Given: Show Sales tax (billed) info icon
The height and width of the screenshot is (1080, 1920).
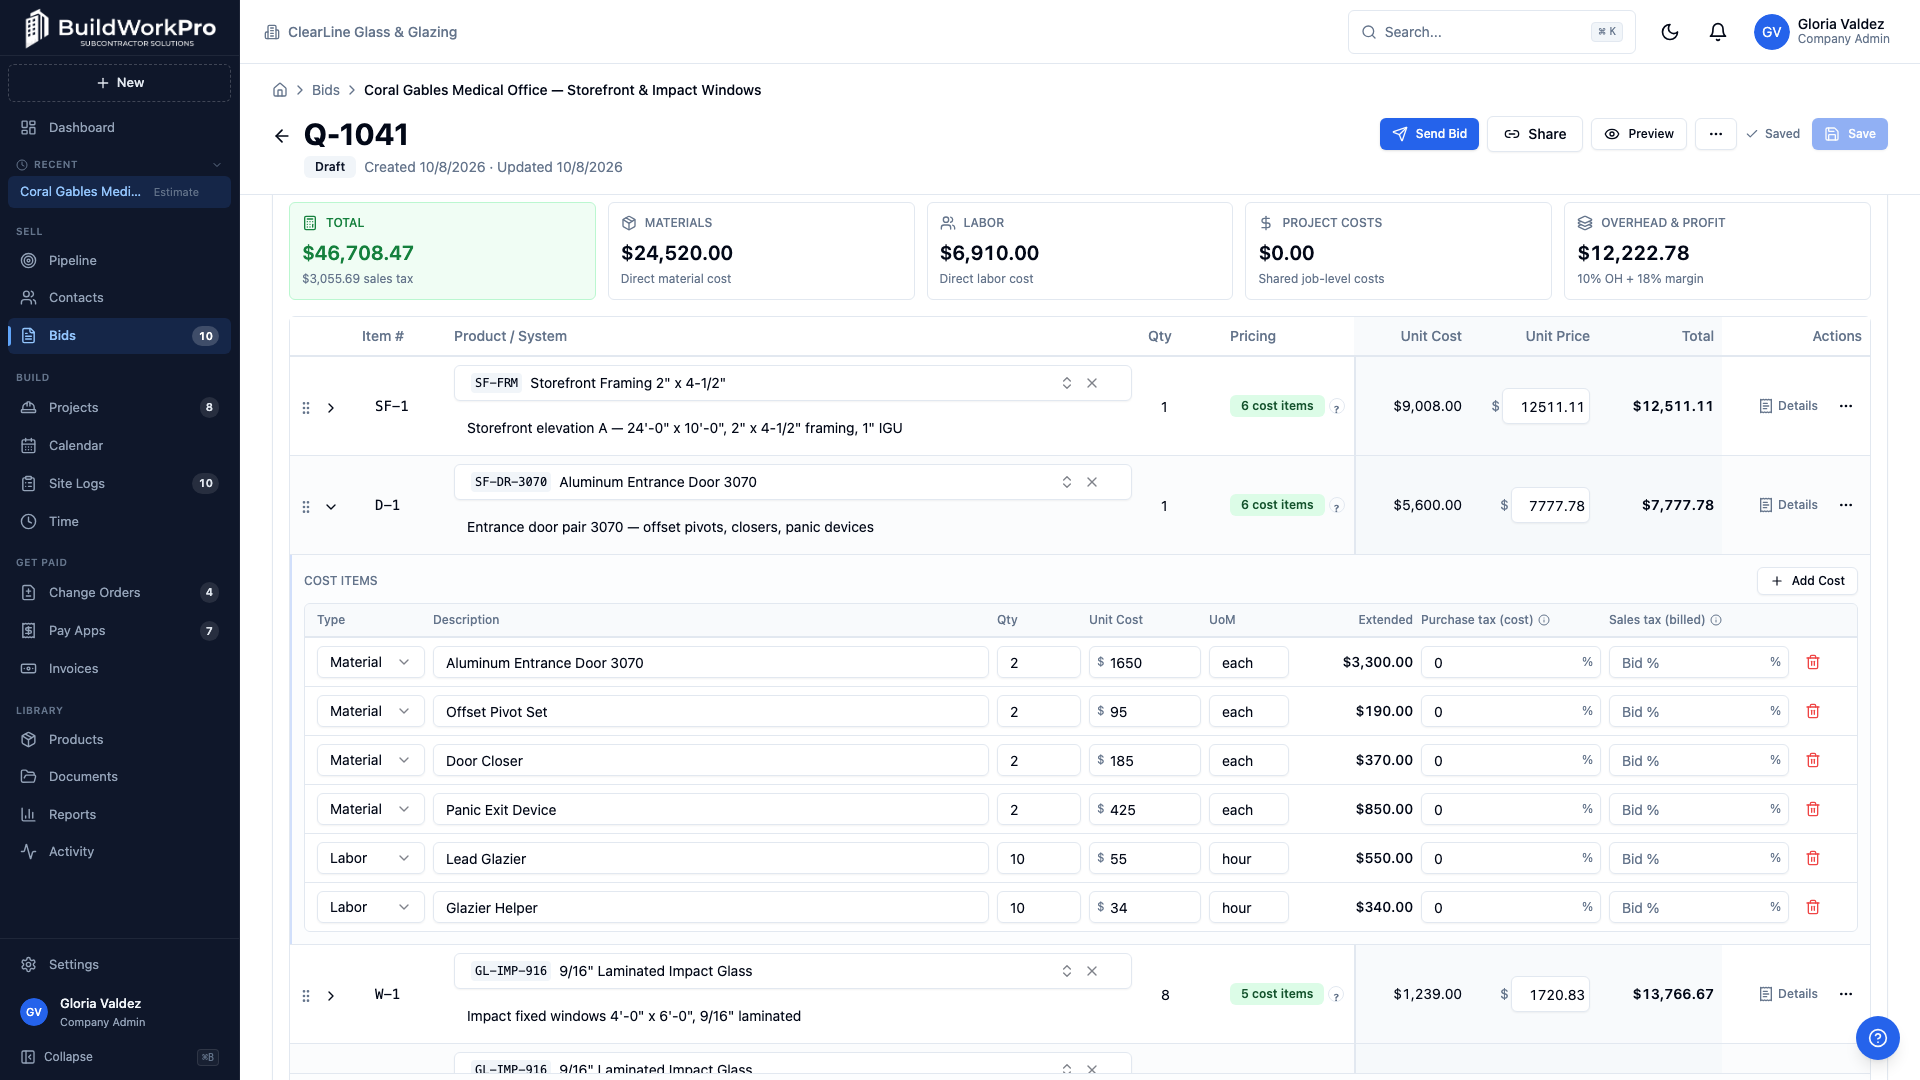Looking at the screenshot, I should [1716, 620].
